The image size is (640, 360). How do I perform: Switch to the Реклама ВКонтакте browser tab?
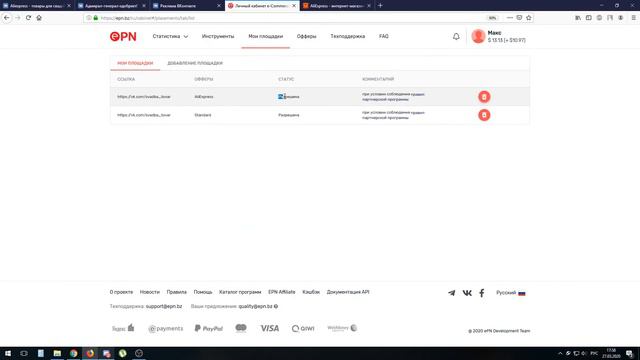coord(187,6)
